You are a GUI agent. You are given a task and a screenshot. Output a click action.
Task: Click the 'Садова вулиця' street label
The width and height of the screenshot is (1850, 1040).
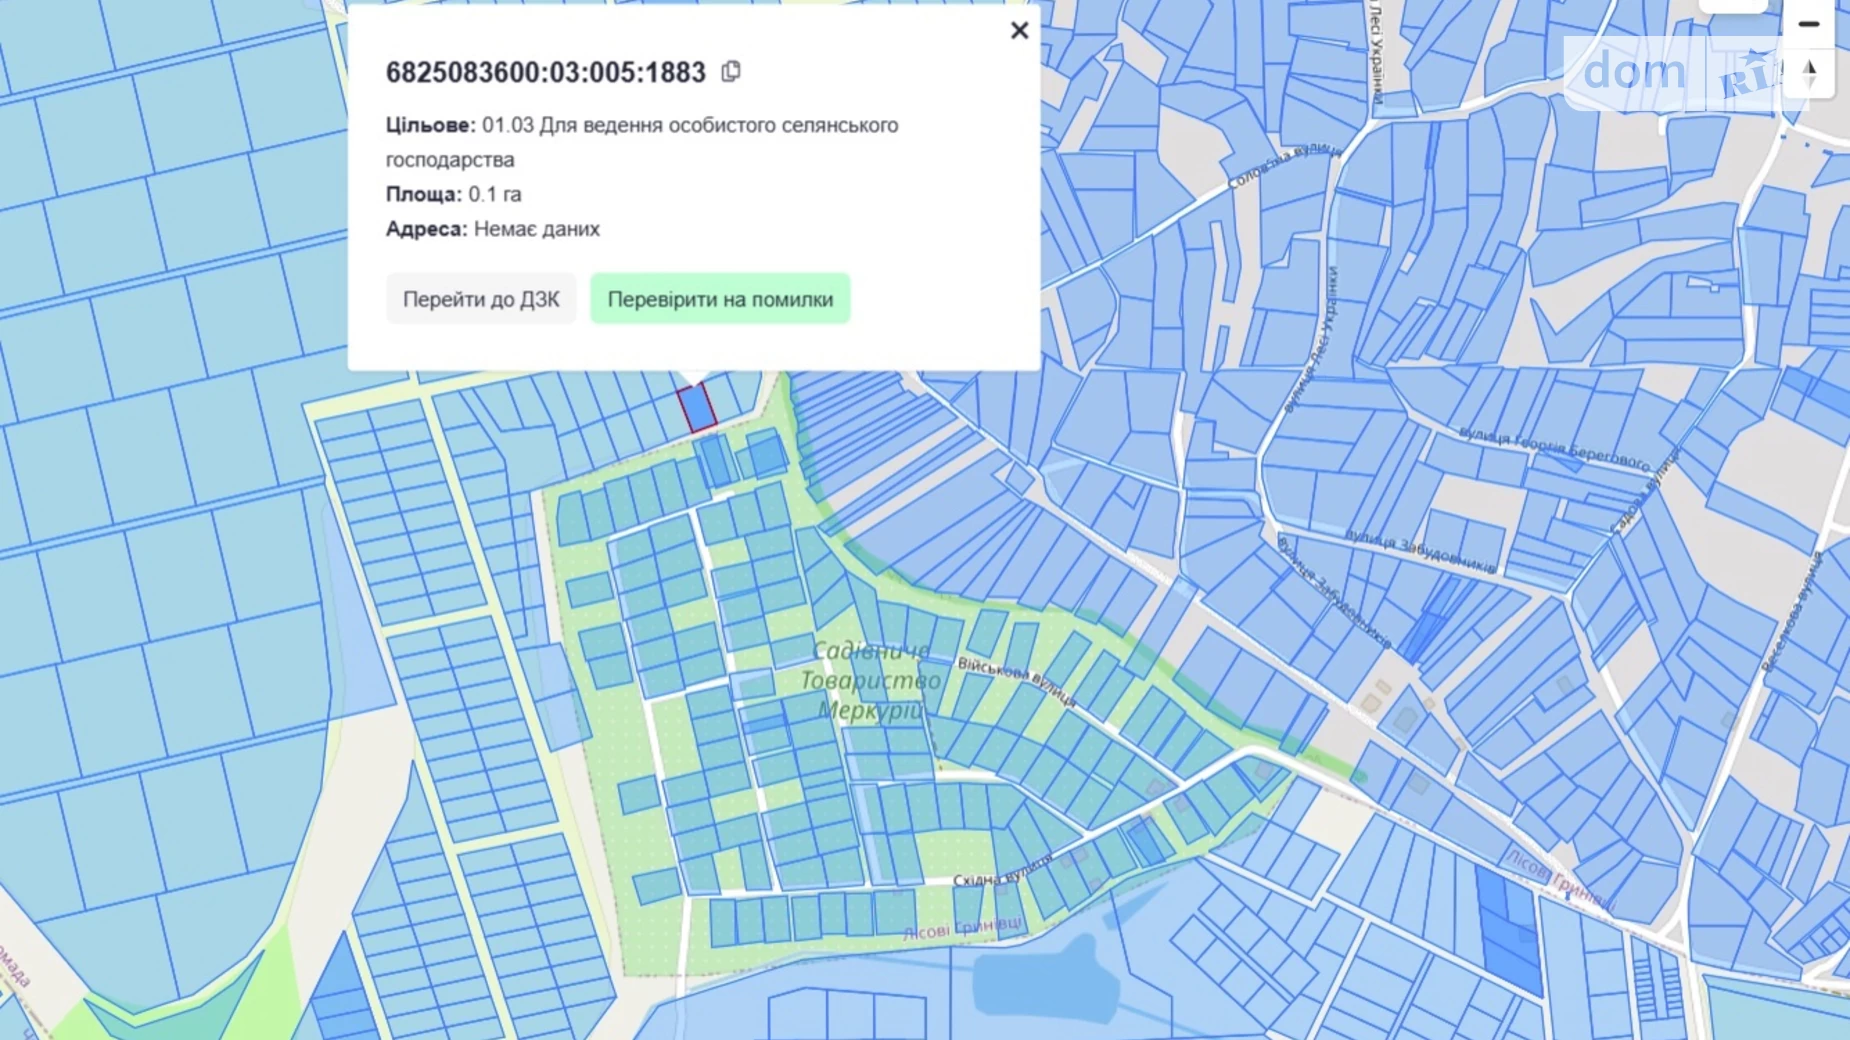point(1643,492)
